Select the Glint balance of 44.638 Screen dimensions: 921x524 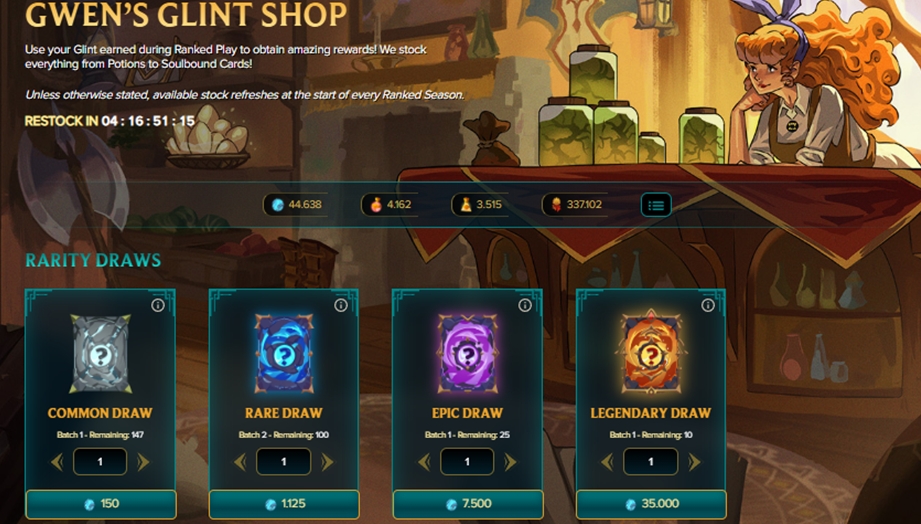pyautogui.click(x=295, y=204)
